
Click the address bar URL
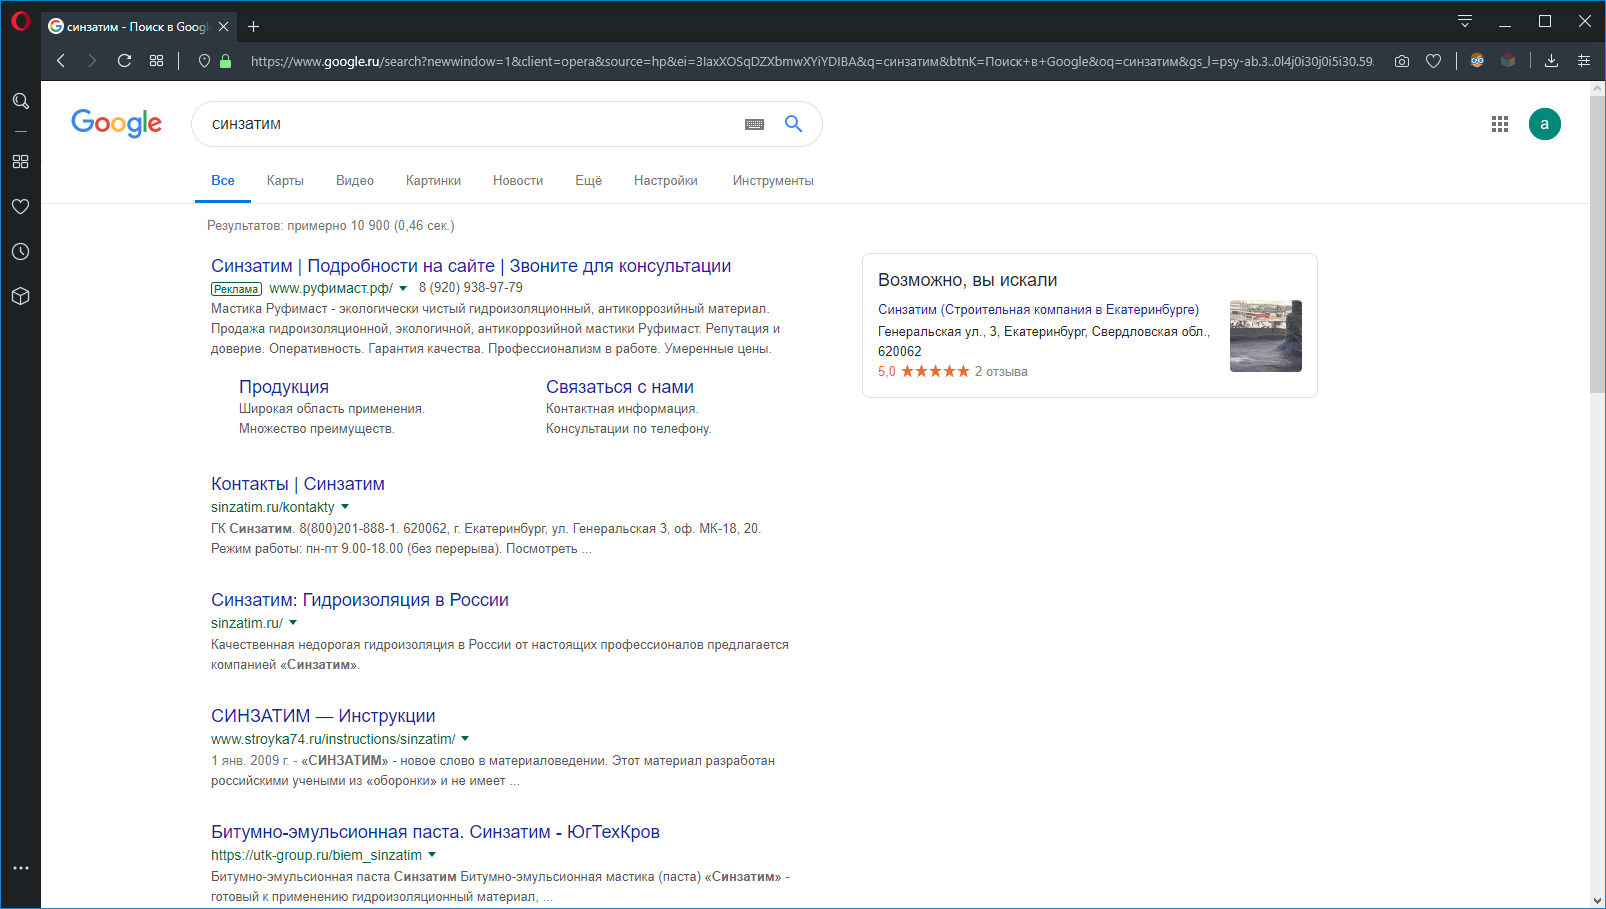[812, 61]
